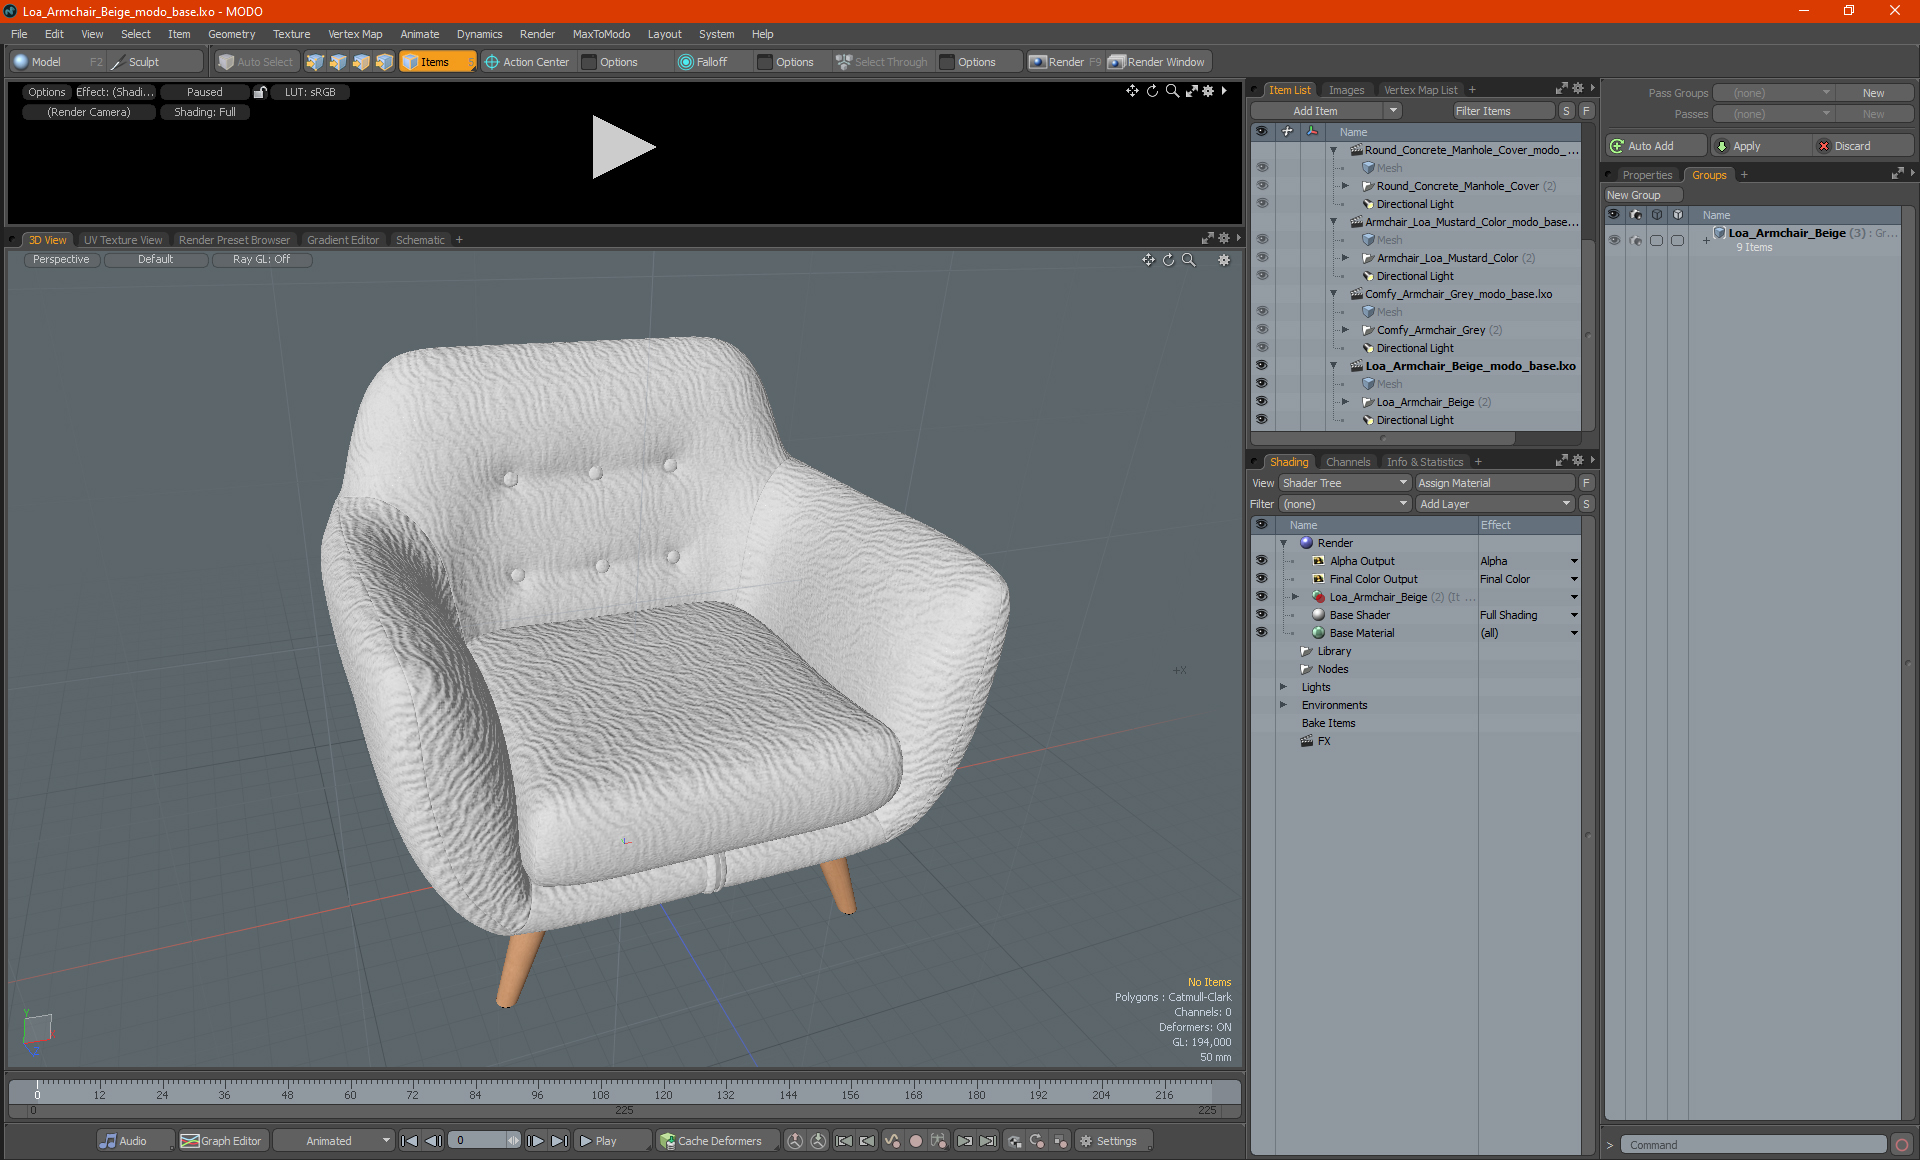
Task: Click the Cache Deformers icon
Action: 667,1141
